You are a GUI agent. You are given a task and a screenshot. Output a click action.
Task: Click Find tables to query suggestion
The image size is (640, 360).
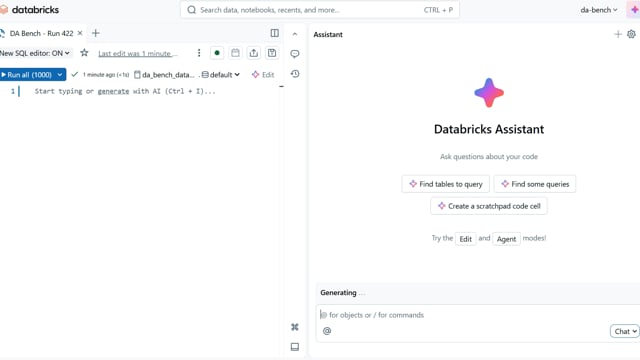tap(445, 184)
